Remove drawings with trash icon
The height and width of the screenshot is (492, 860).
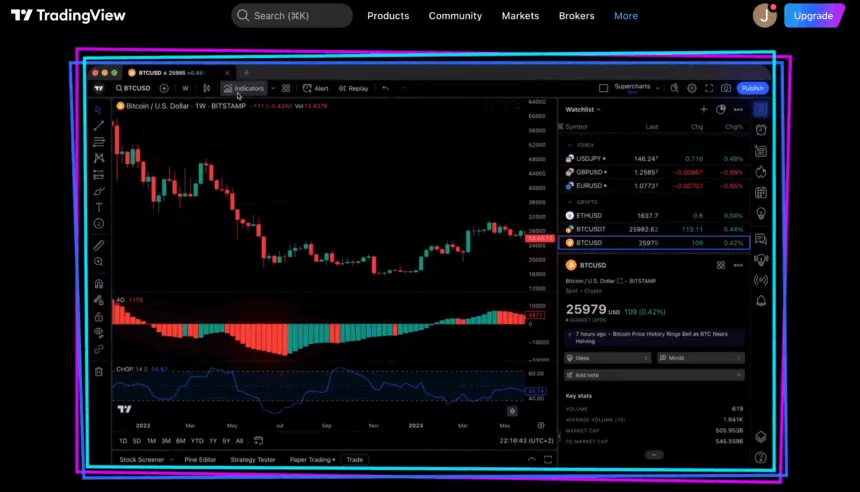point(99,372)
